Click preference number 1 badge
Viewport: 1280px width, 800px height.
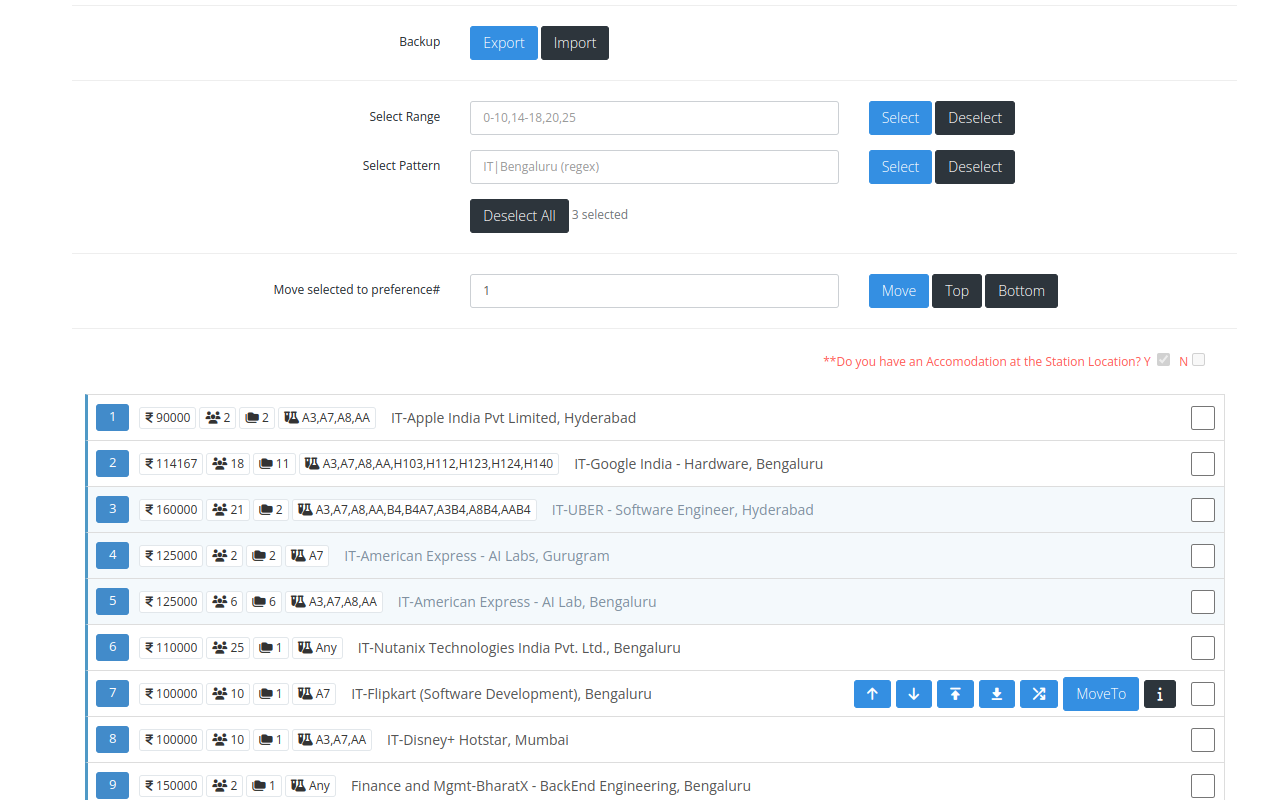(x=112, y=417)
